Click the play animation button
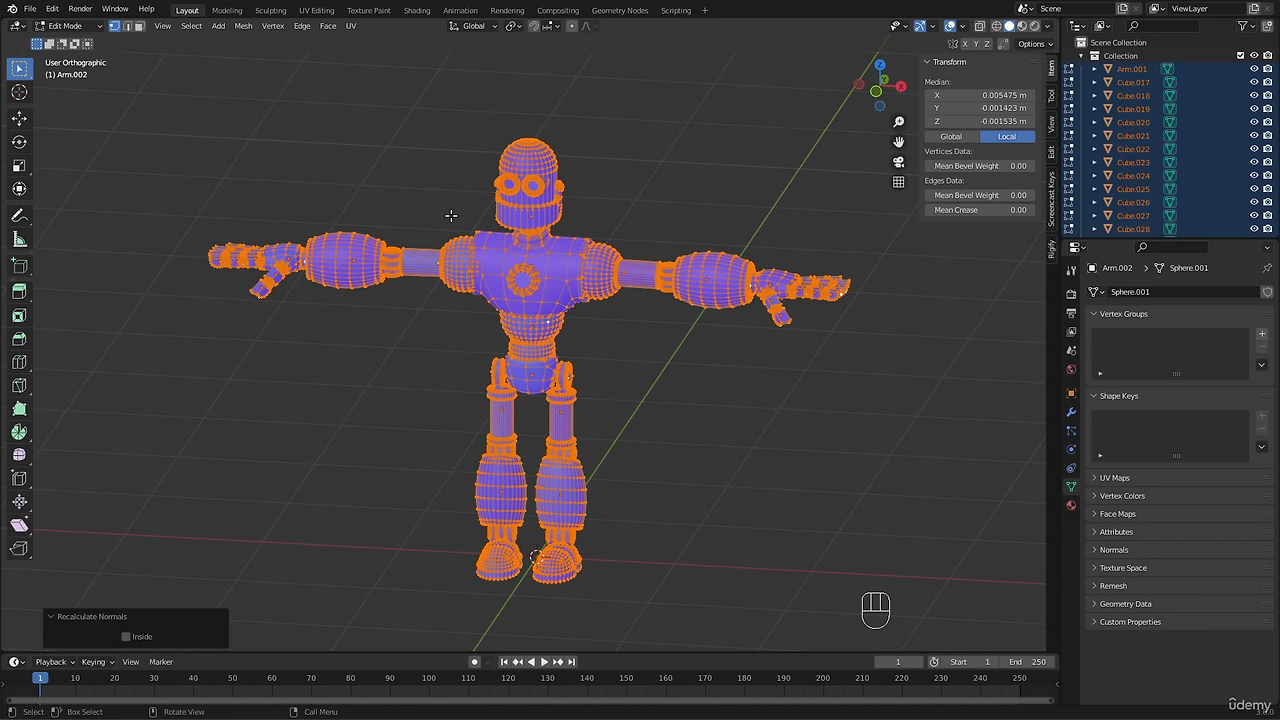This screenshot has height=720, width=1280. pos(543,662)
